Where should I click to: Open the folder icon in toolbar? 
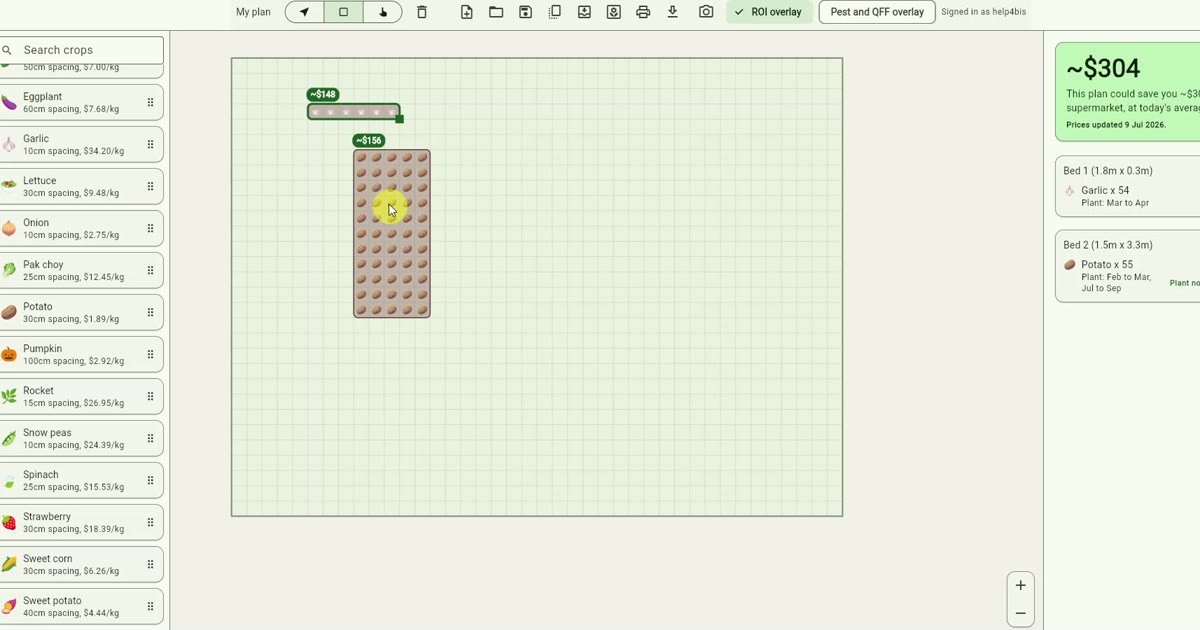point(496,12)
